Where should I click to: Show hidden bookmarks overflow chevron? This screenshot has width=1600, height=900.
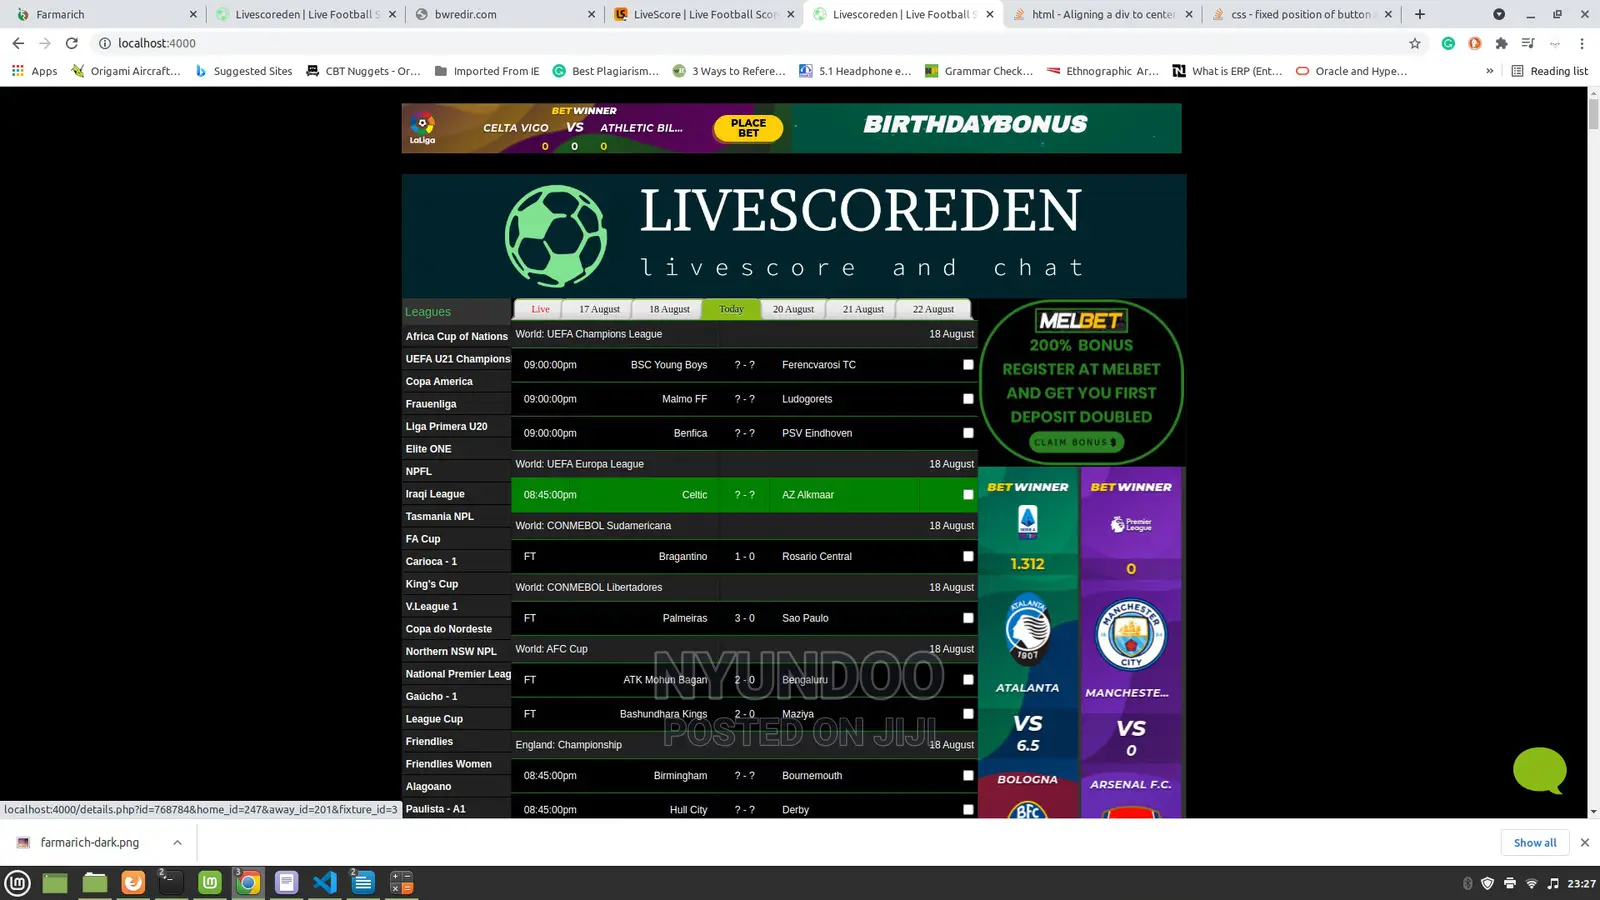point(1490,71)
